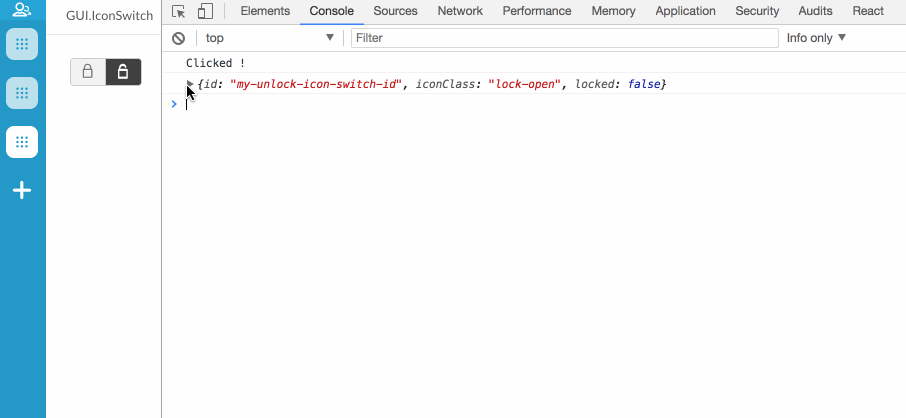The width and height of the screenshot is (906, 418).
Task: Toggle the device toolbar icon
Action: [205, 11]
